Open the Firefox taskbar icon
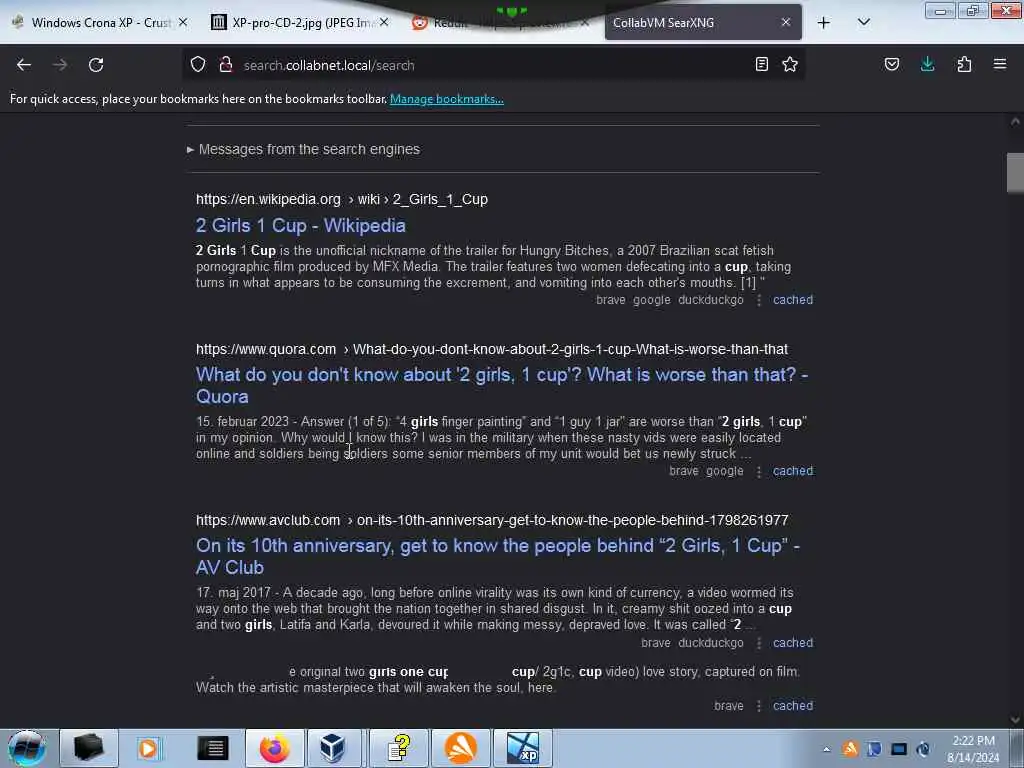Viewport: 1024px width, 768px height. [274, 748]
